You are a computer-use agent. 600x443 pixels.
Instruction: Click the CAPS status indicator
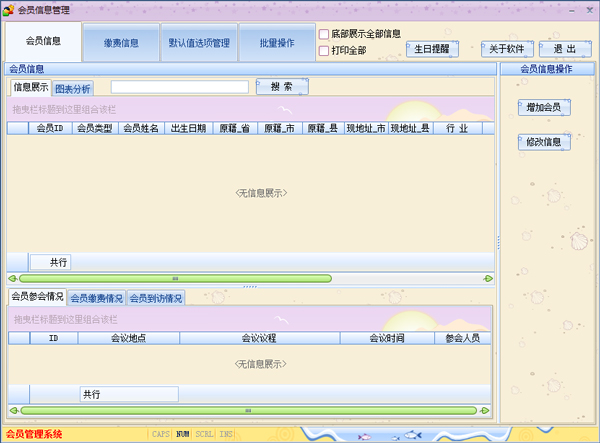161,434
